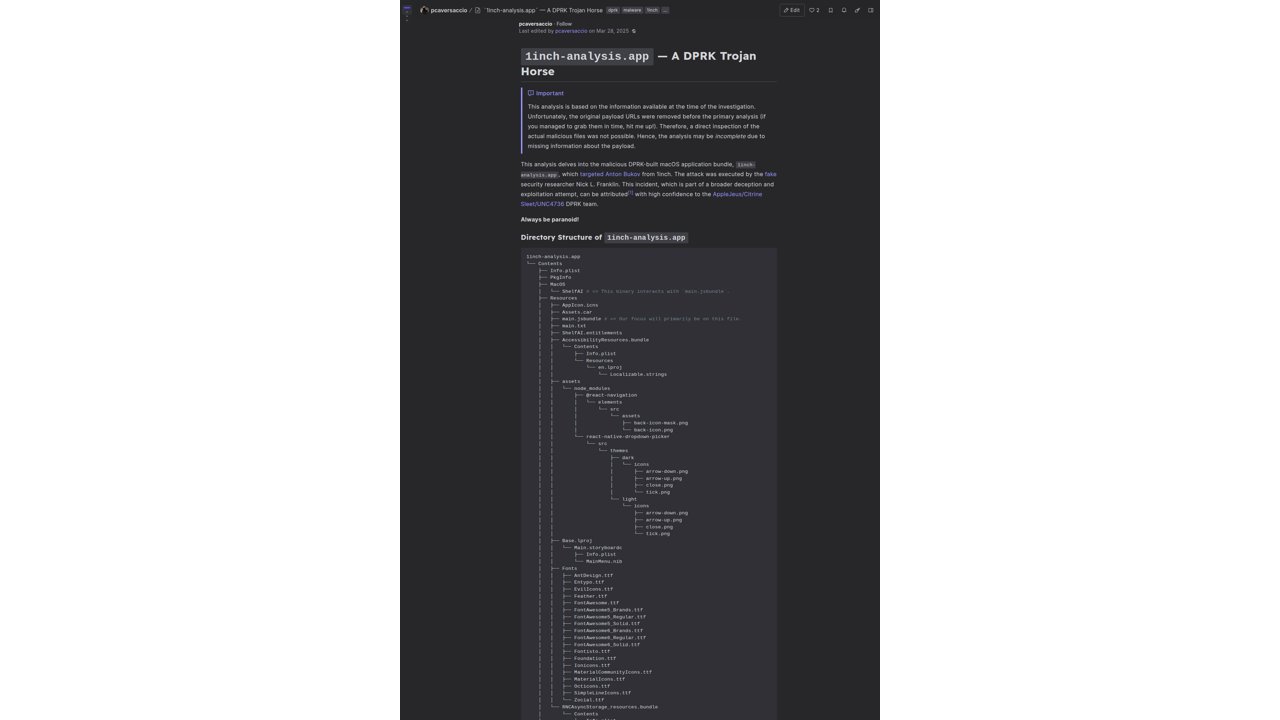
Task: Select the 'ShelfAI' binary line in tree
Action: click(572, 291)
